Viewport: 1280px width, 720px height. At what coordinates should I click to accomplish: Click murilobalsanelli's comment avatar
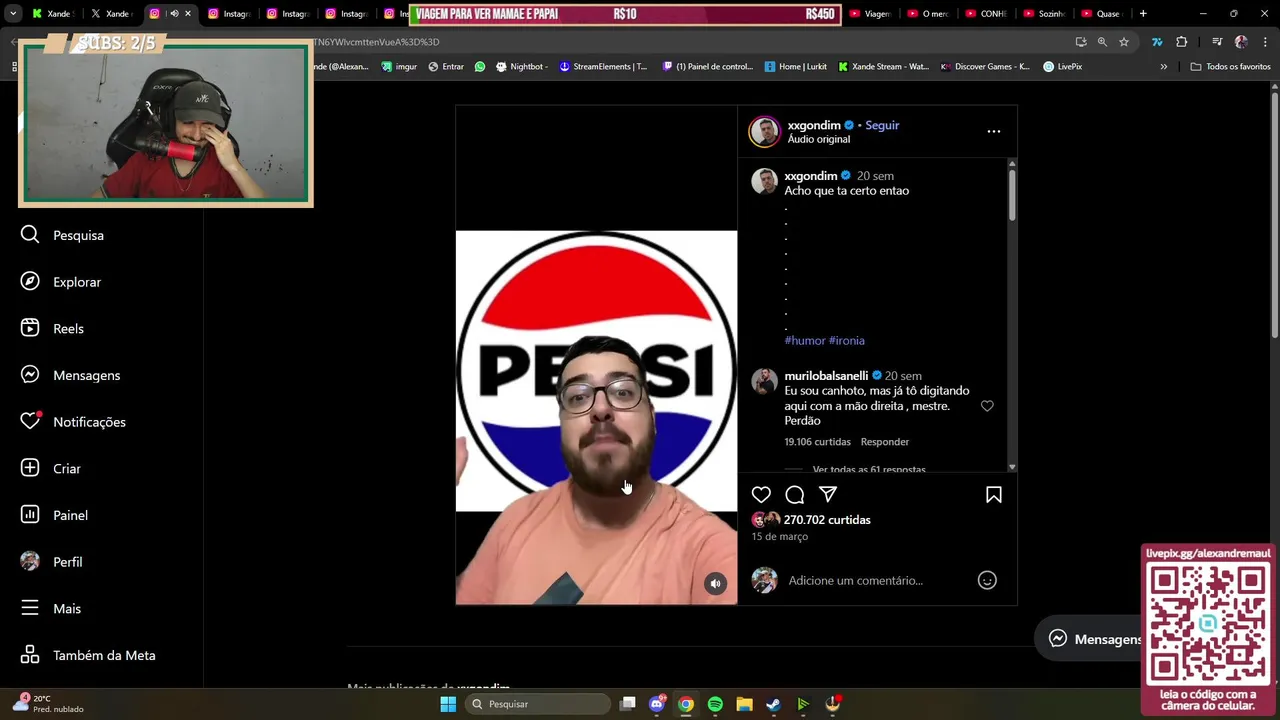tap(764, 381)
